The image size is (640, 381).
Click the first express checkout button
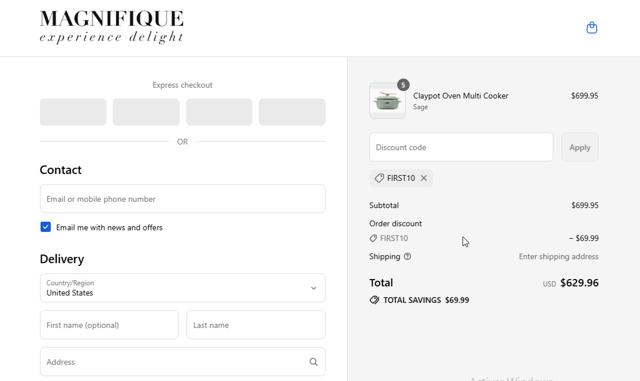pyautogui.click(x=73, y=112)
